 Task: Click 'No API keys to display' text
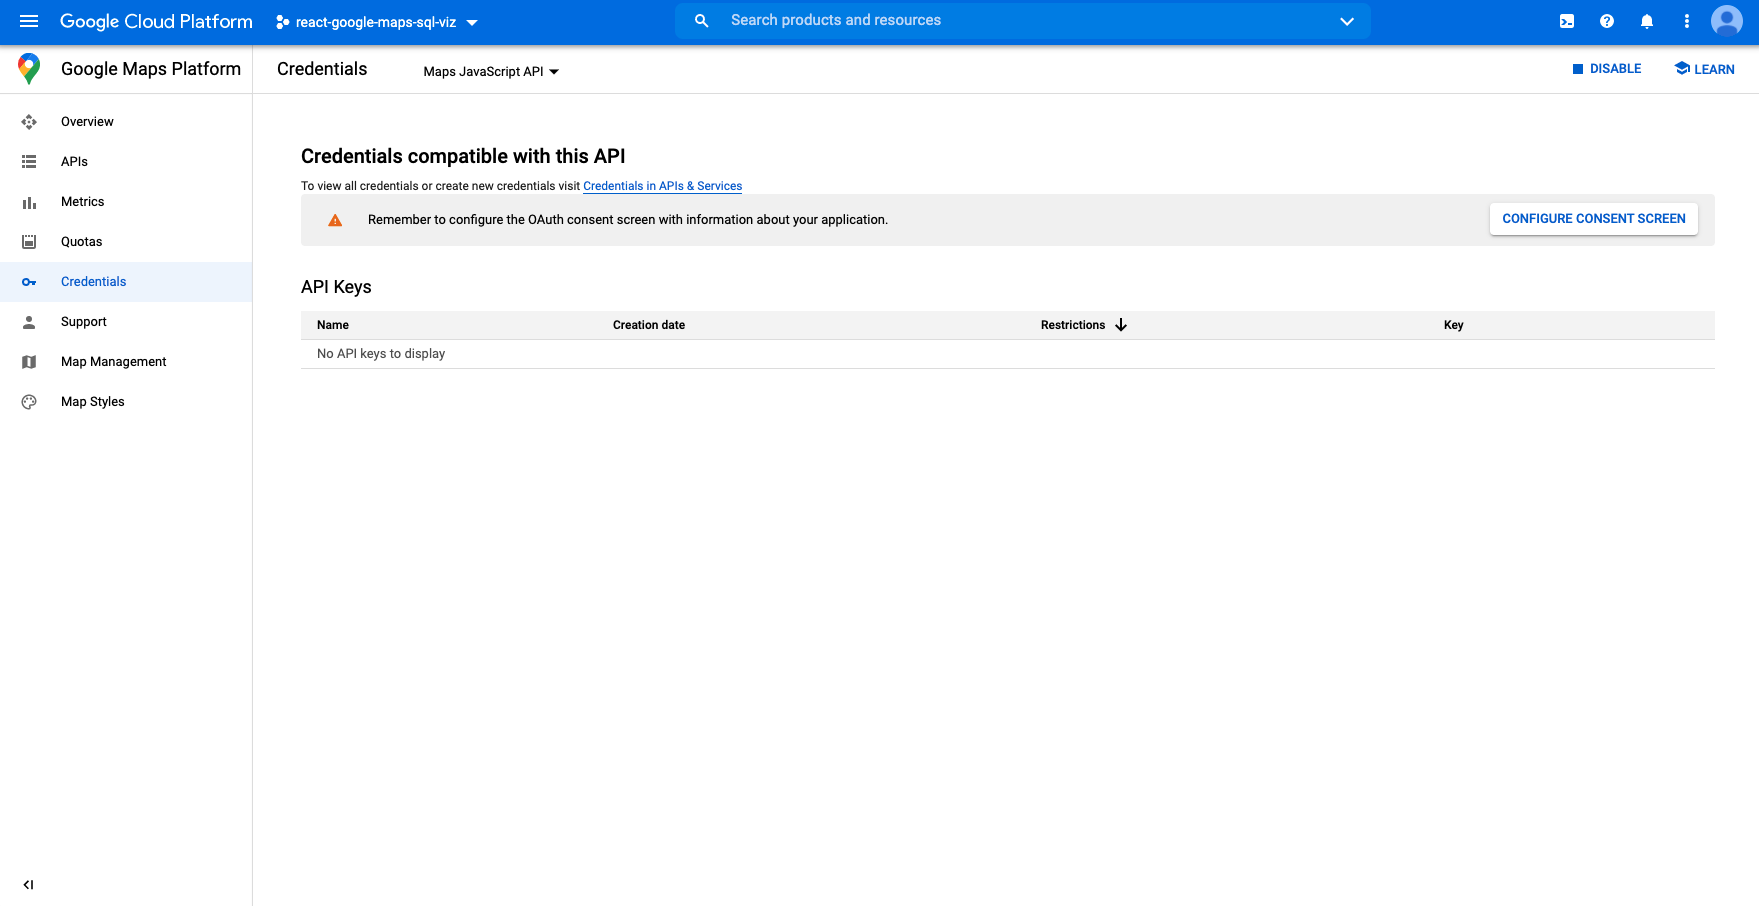coord(381,354)
